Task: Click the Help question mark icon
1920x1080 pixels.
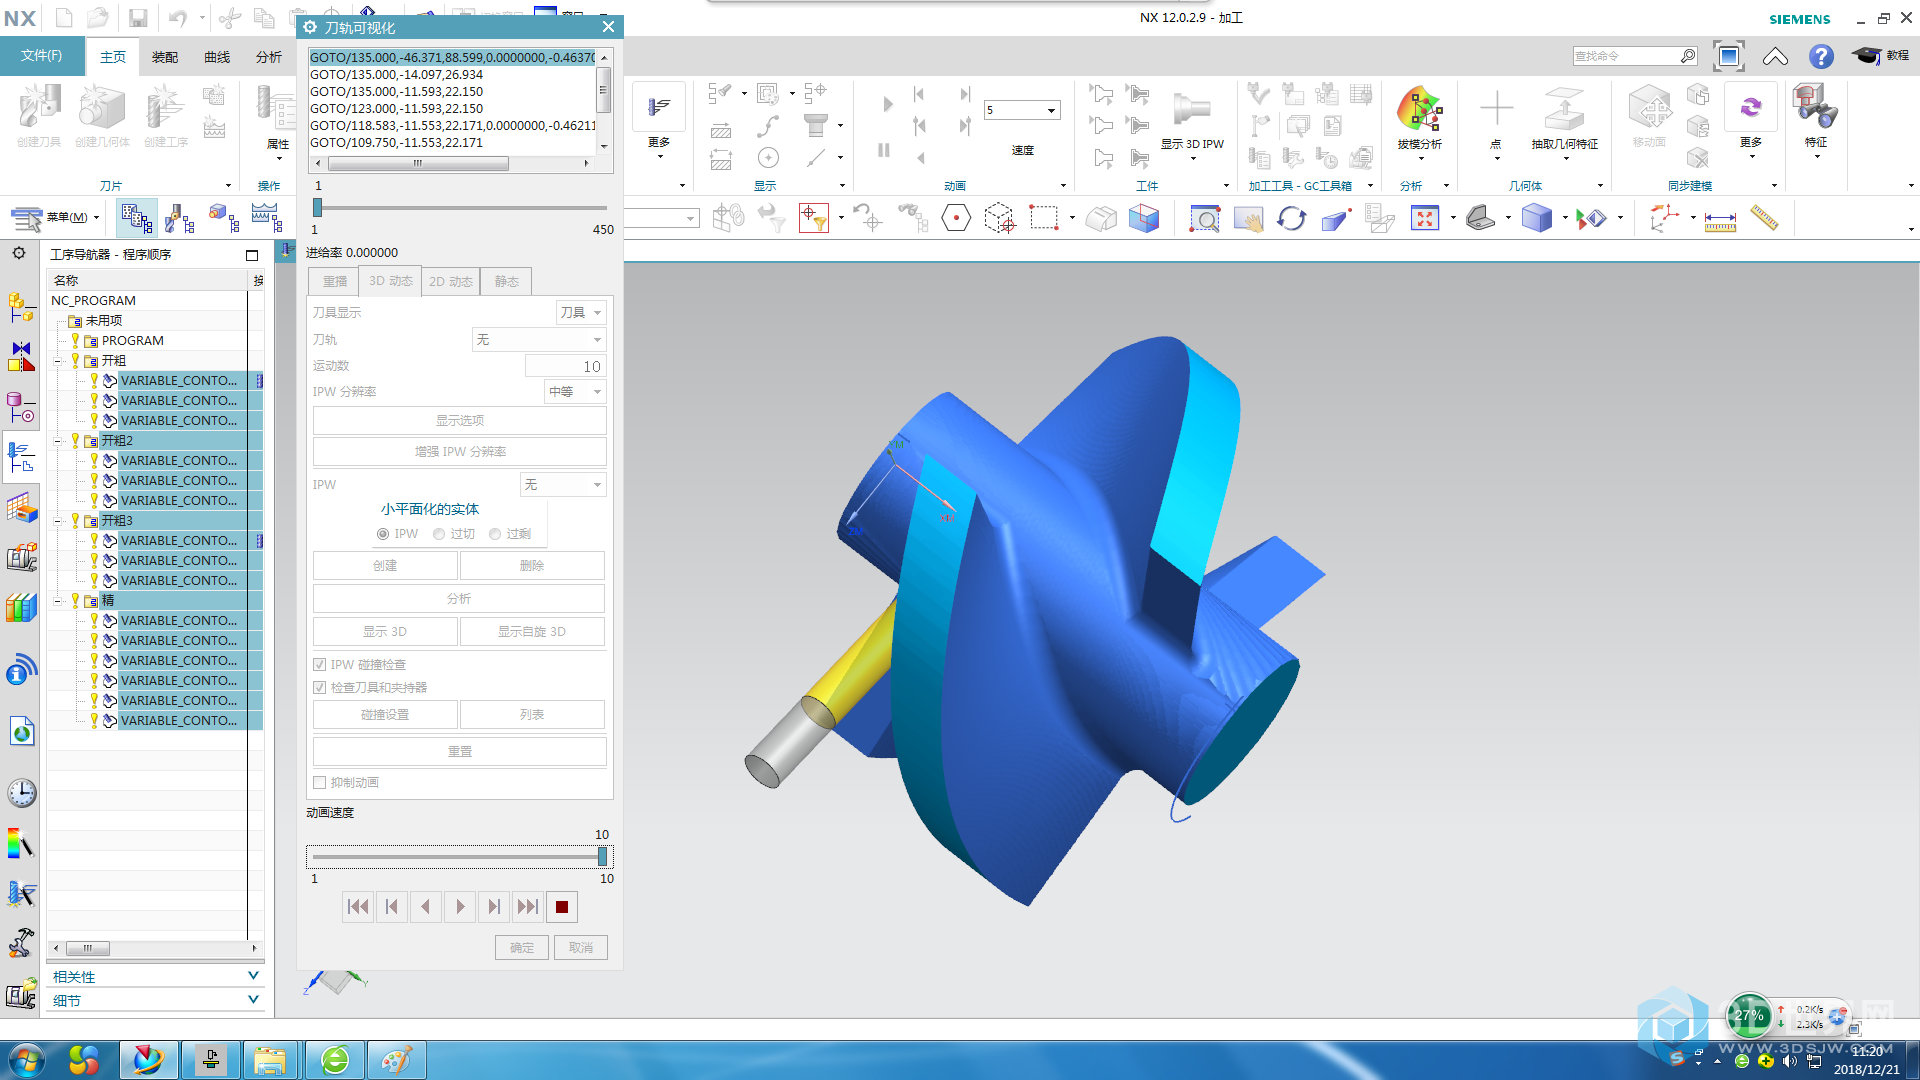Action: click(1821, 56)
